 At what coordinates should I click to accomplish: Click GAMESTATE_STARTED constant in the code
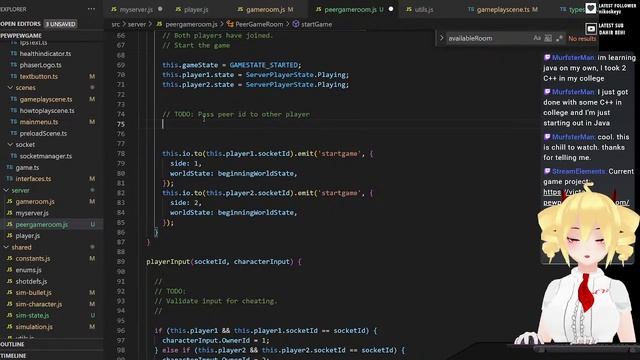264,65
